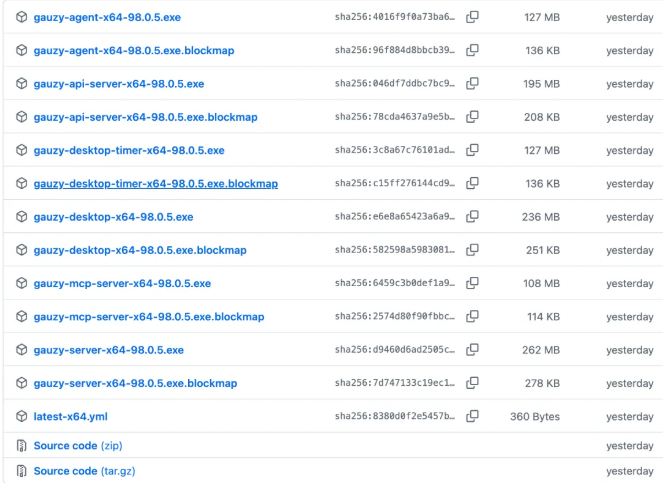Download Source code (tar.gz) archive
This screenshot has width=670, height=491.
tap(82, 471)
